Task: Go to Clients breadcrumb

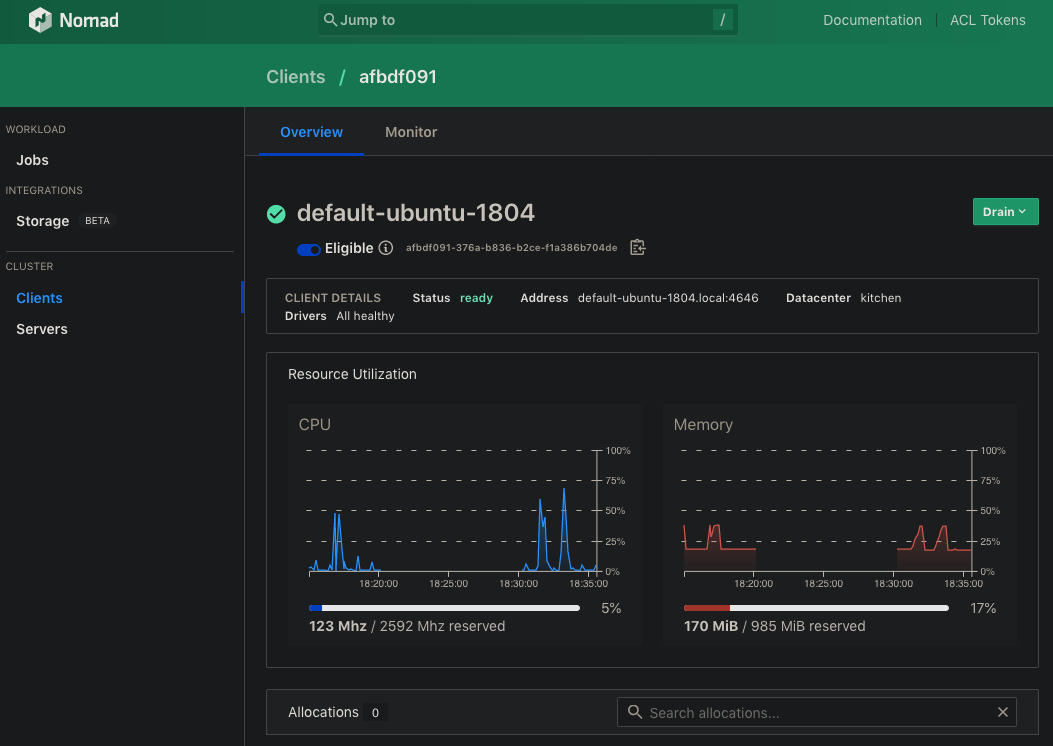Action: tap(295, 77)
